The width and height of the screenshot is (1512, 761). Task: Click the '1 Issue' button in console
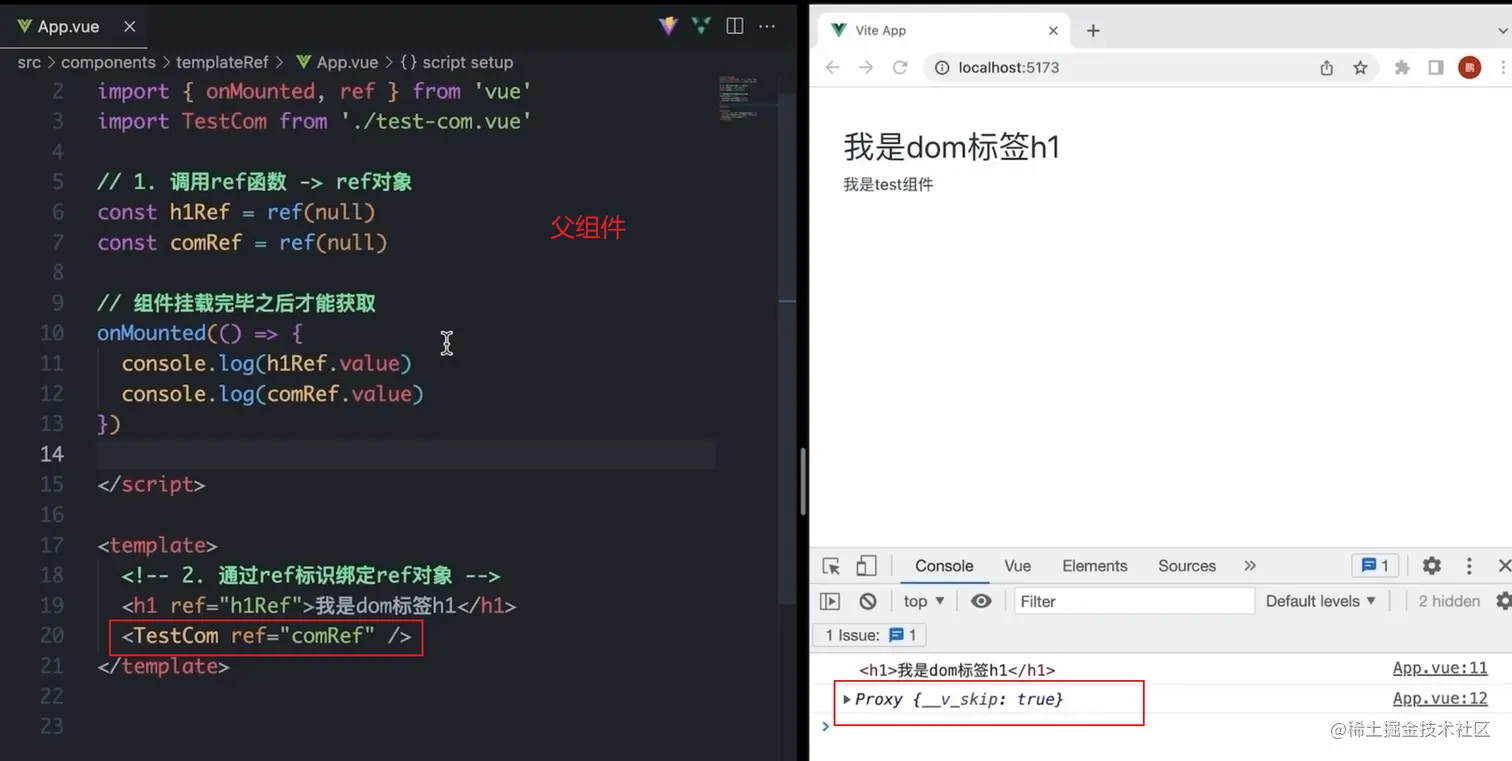coord(869,635)
